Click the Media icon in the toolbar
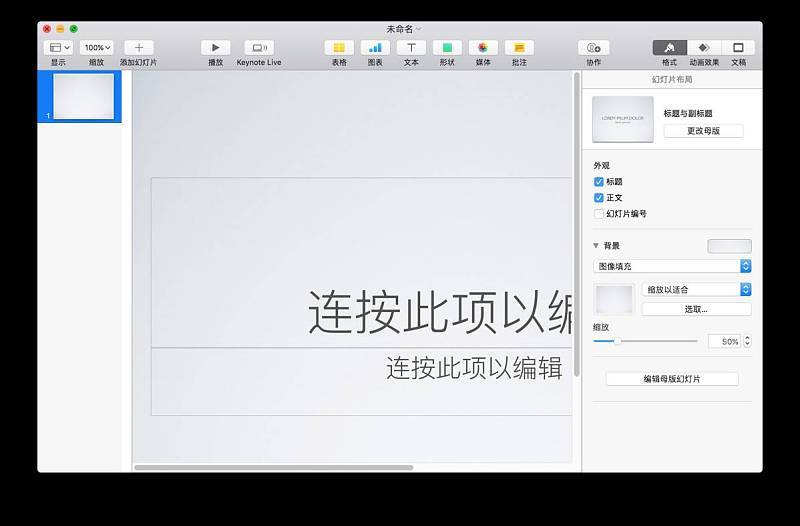This screenshot has height=526, width=800. coord(483,47)
